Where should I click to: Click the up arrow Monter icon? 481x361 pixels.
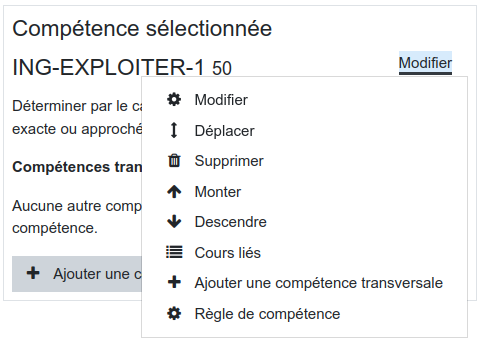(x=174, y=192)
